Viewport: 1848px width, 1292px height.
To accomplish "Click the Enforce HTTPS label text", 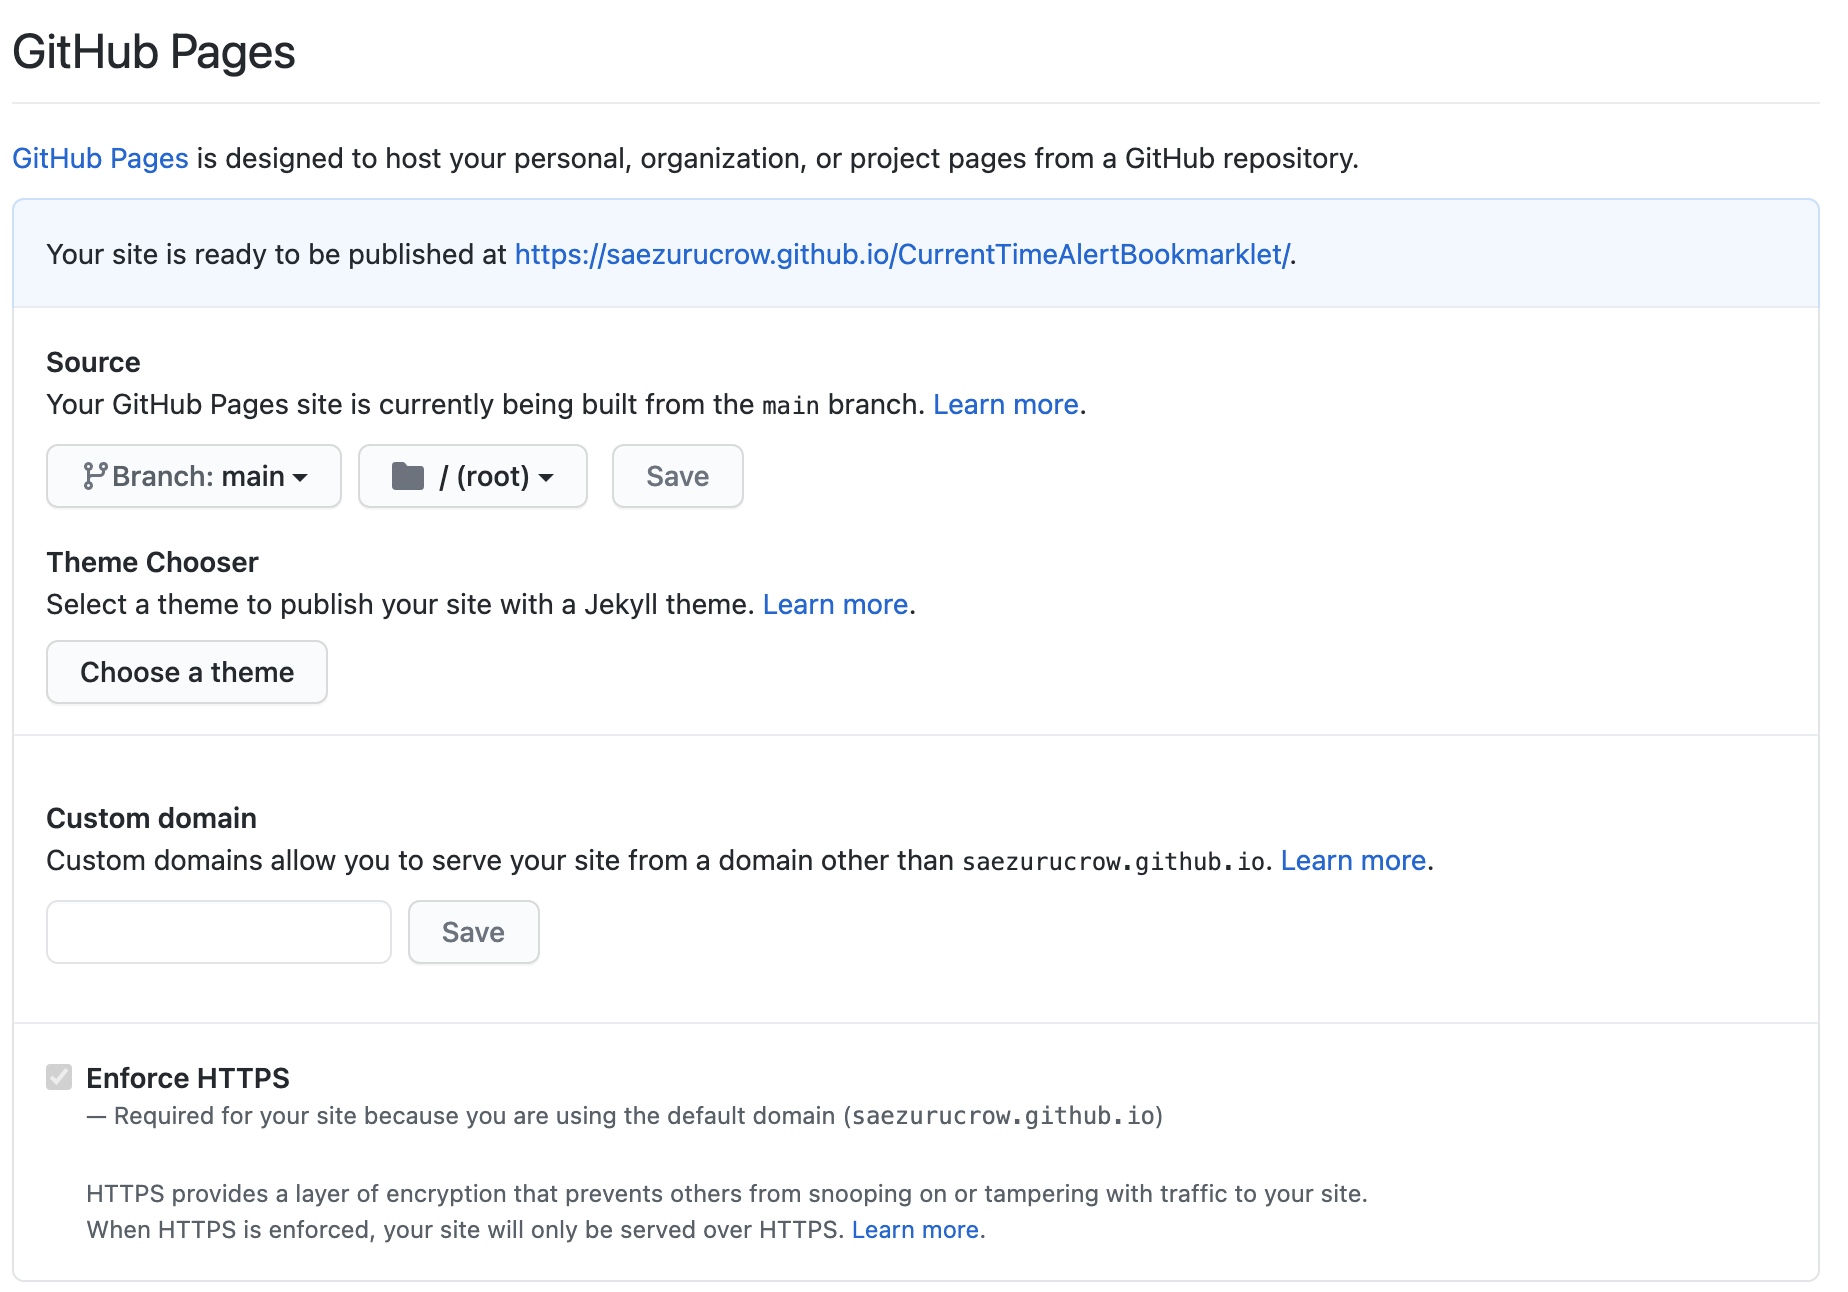I will pos(188,1078).
